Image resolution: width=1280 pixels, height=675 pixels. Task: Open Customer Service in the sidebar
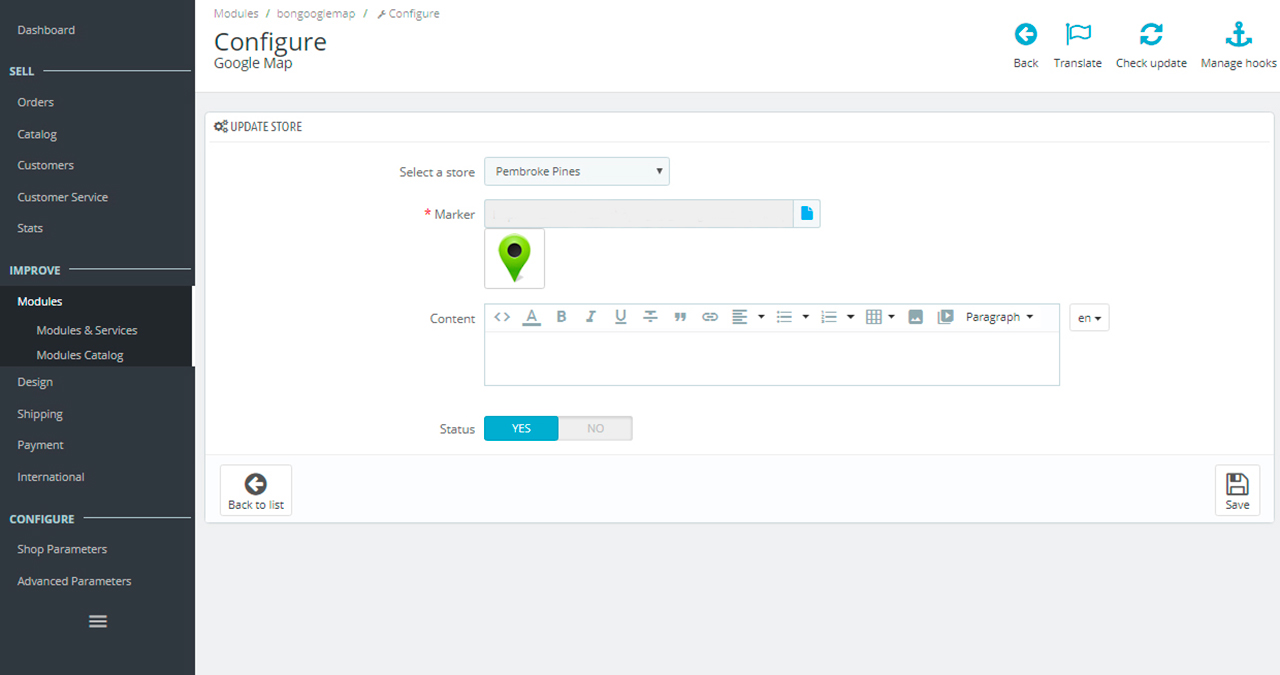(63, 197)
